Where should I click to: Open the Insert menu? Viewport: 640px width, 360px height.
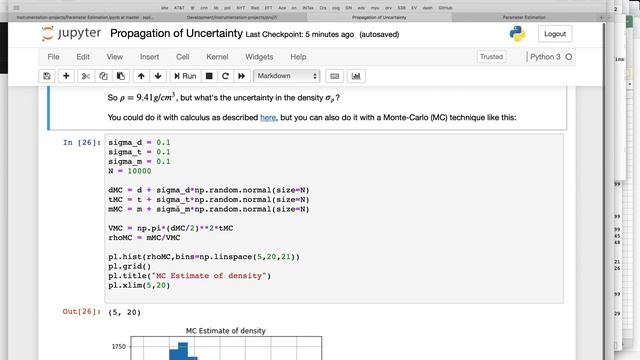(149, 57)
